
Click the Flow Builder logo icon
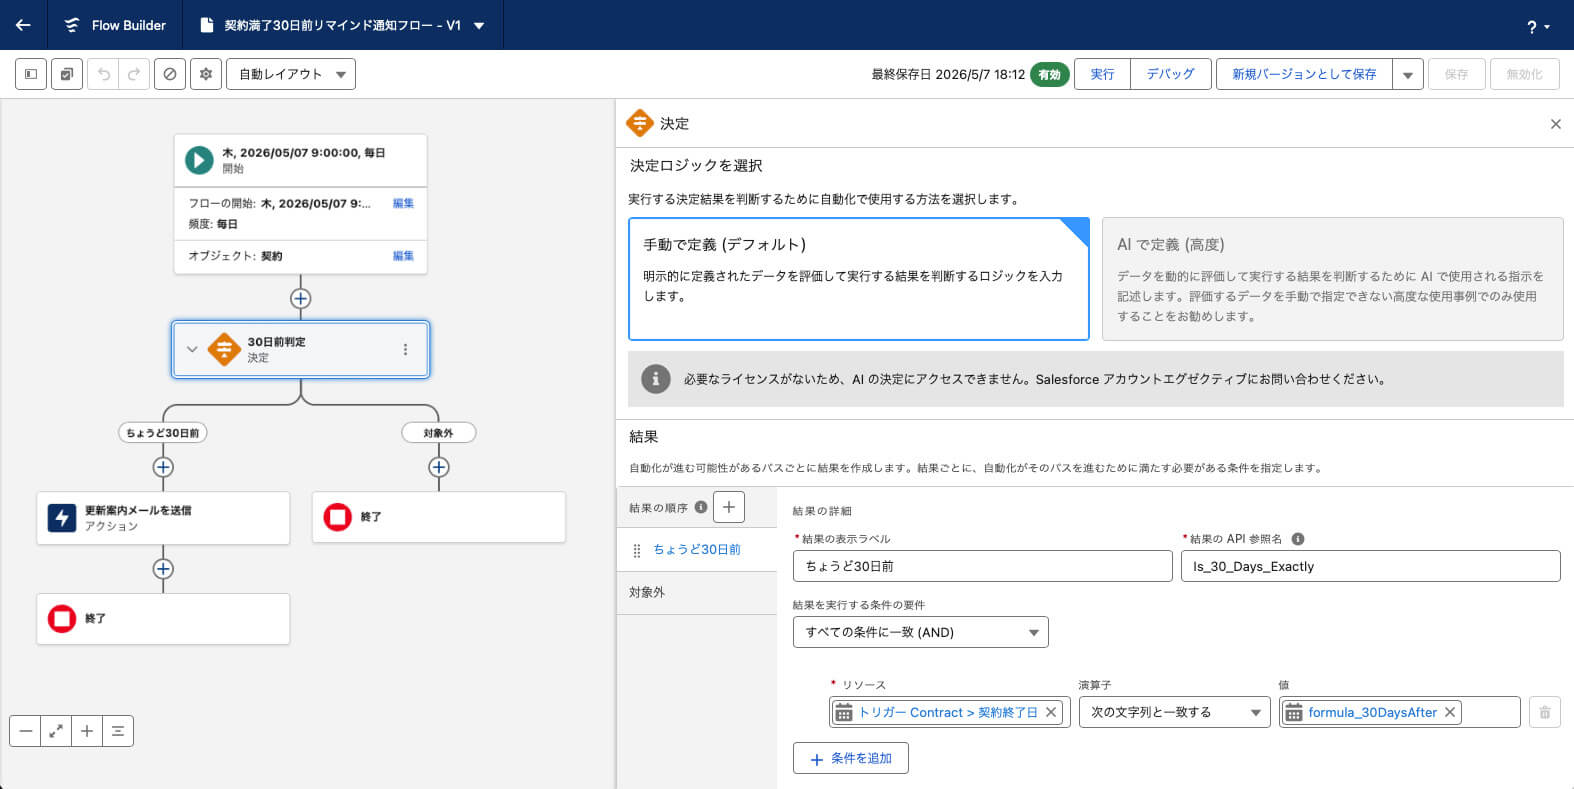click(71, 25)
